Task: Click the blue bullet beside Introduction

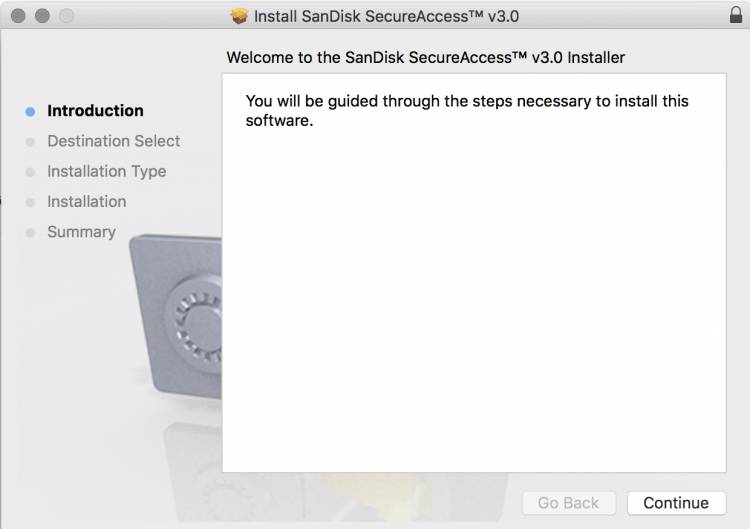Action: [x=30, y=111]
